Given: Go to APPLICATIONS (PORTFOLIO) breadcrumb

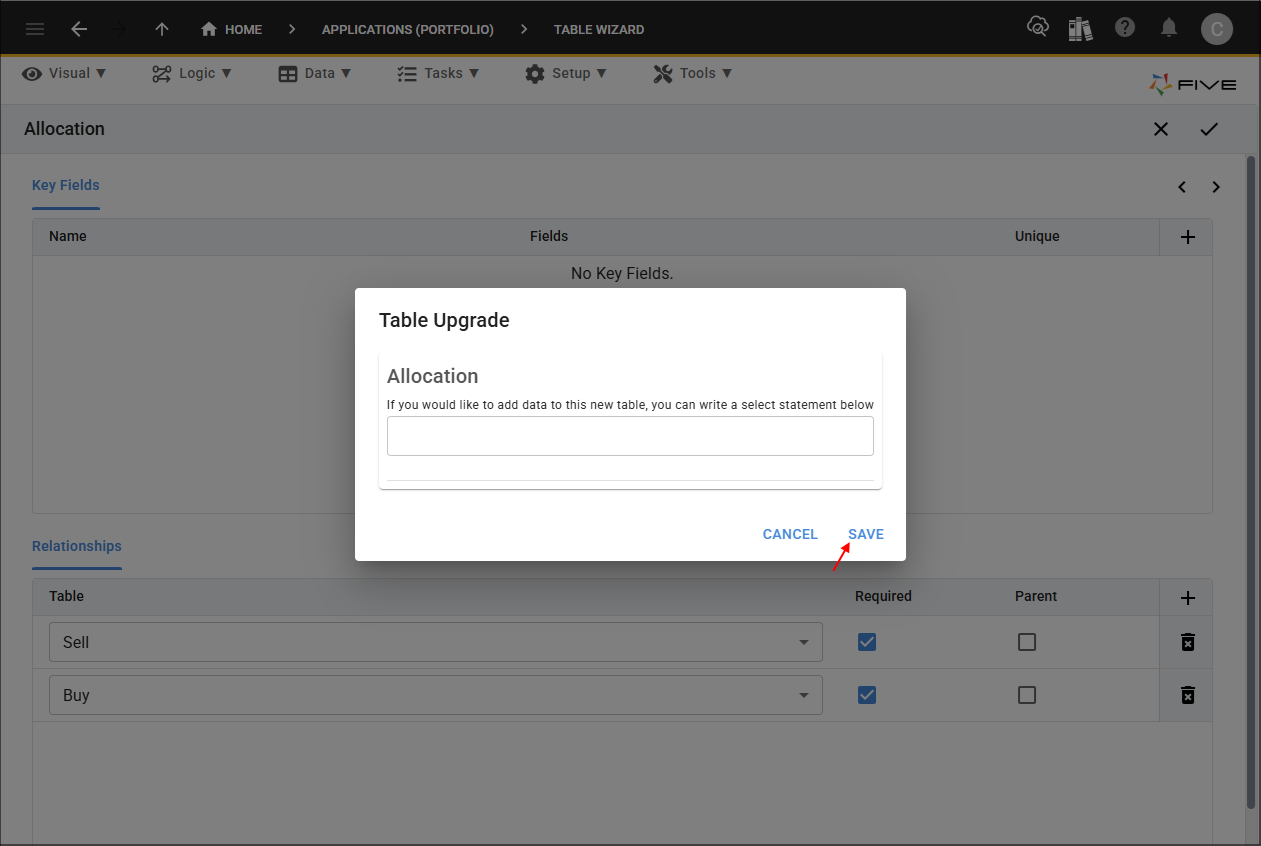Looking at the screenshot, I should click(x=408, y=30).
